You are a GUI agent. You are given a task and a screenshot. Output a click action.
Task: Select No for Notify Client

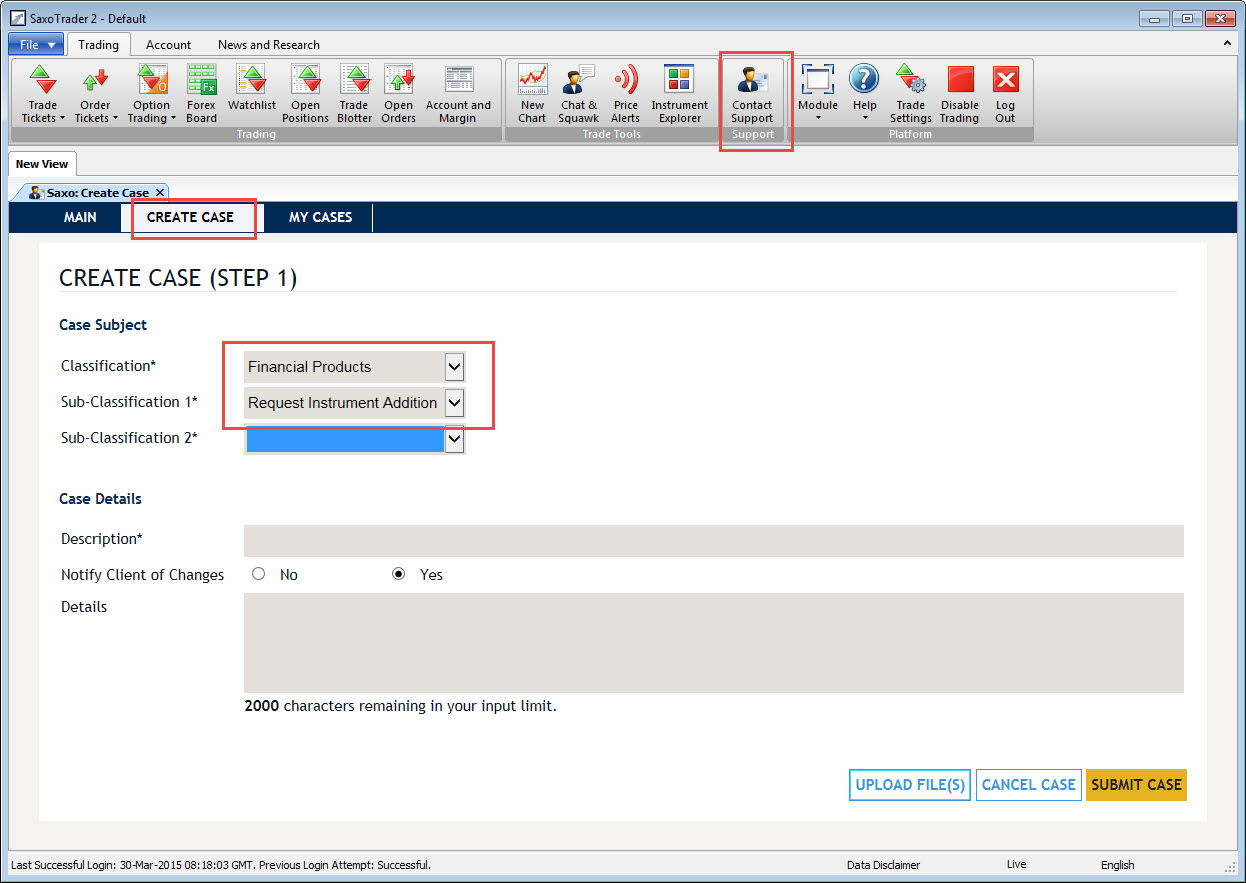coord(259,574)
